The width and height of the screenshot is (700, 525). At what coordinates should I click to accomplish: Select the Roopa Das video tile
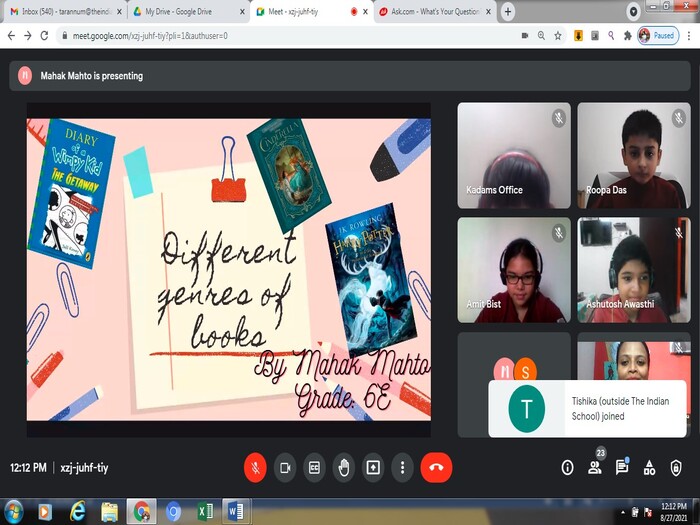pyautogui.click(x=634, y=155)
